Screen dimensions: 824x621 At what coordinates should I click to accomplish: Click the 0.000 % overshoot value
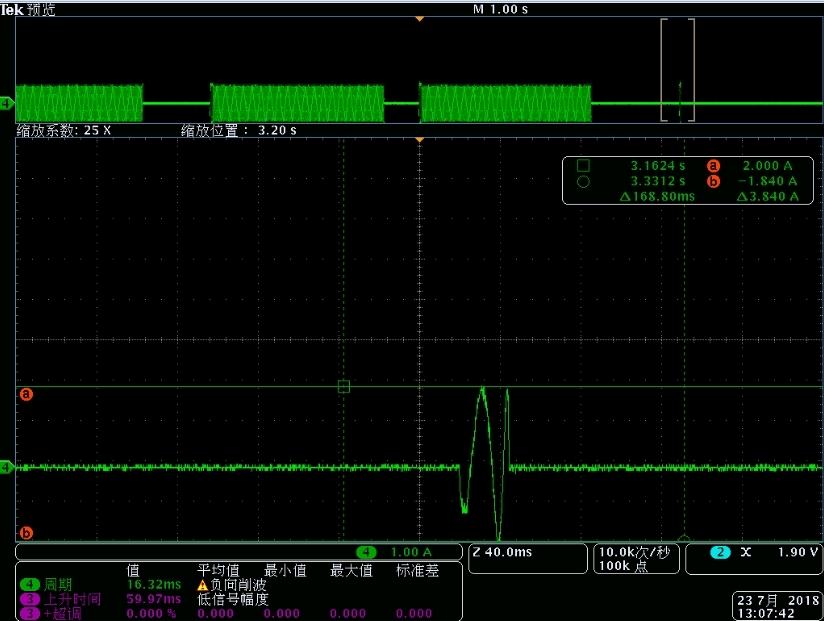tap(151, 614)
